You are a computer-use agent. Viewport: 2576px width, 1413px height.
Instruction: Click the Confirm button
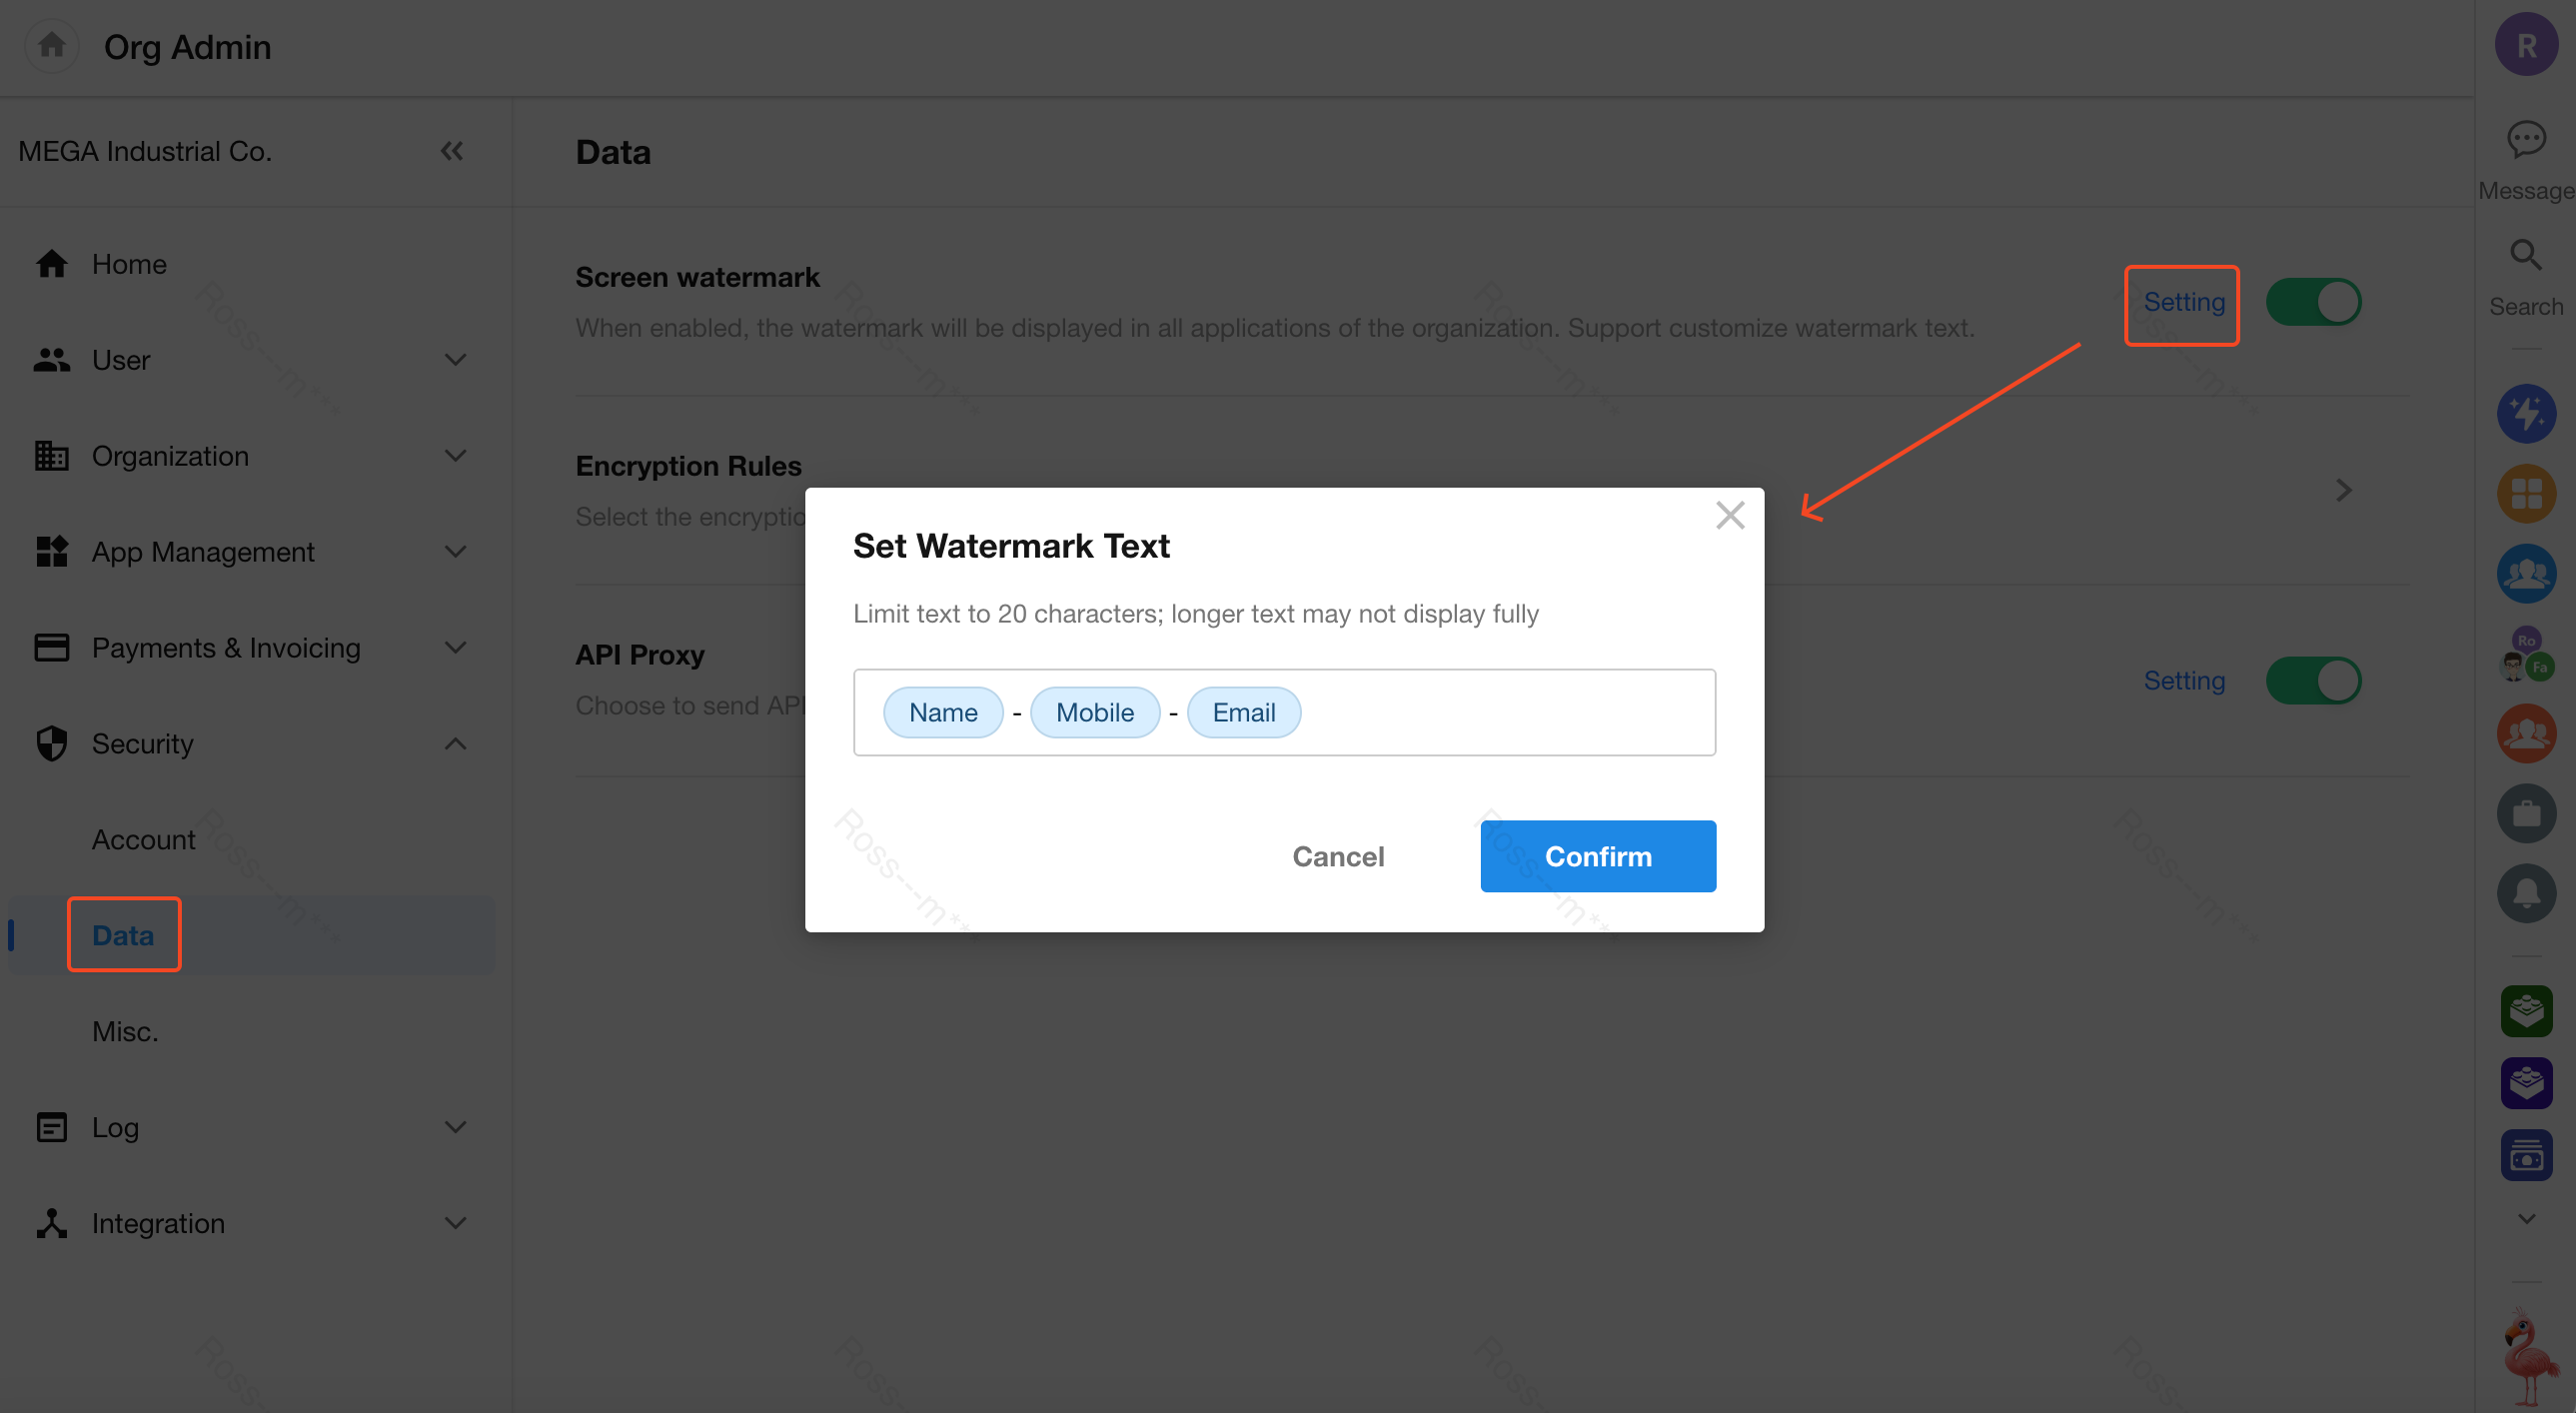(x=1597, y=856)
